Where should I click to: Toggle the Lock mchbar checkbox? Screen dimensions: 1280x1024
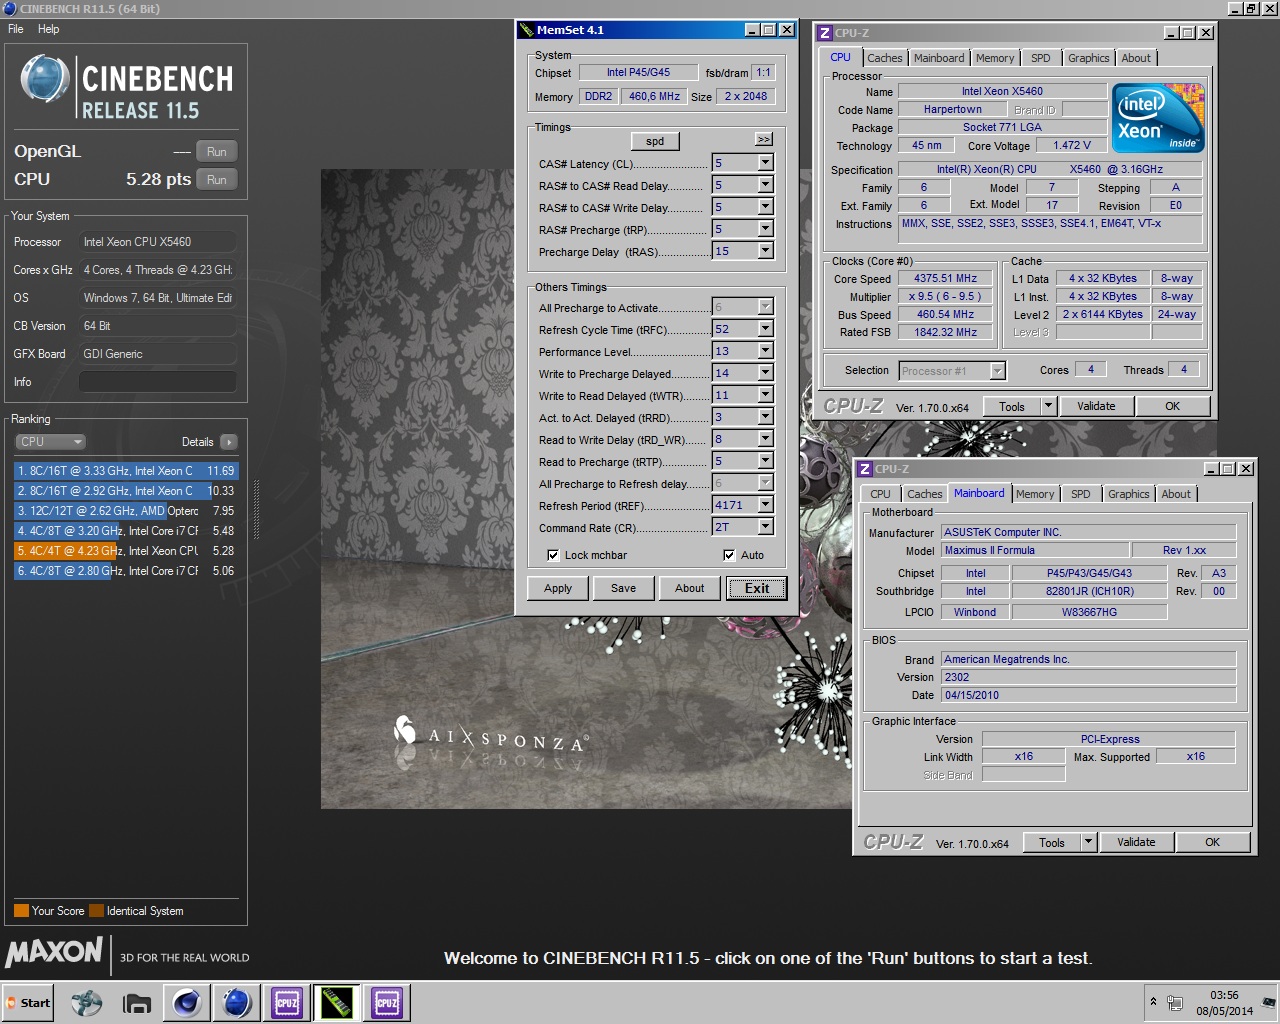(553, 555)
